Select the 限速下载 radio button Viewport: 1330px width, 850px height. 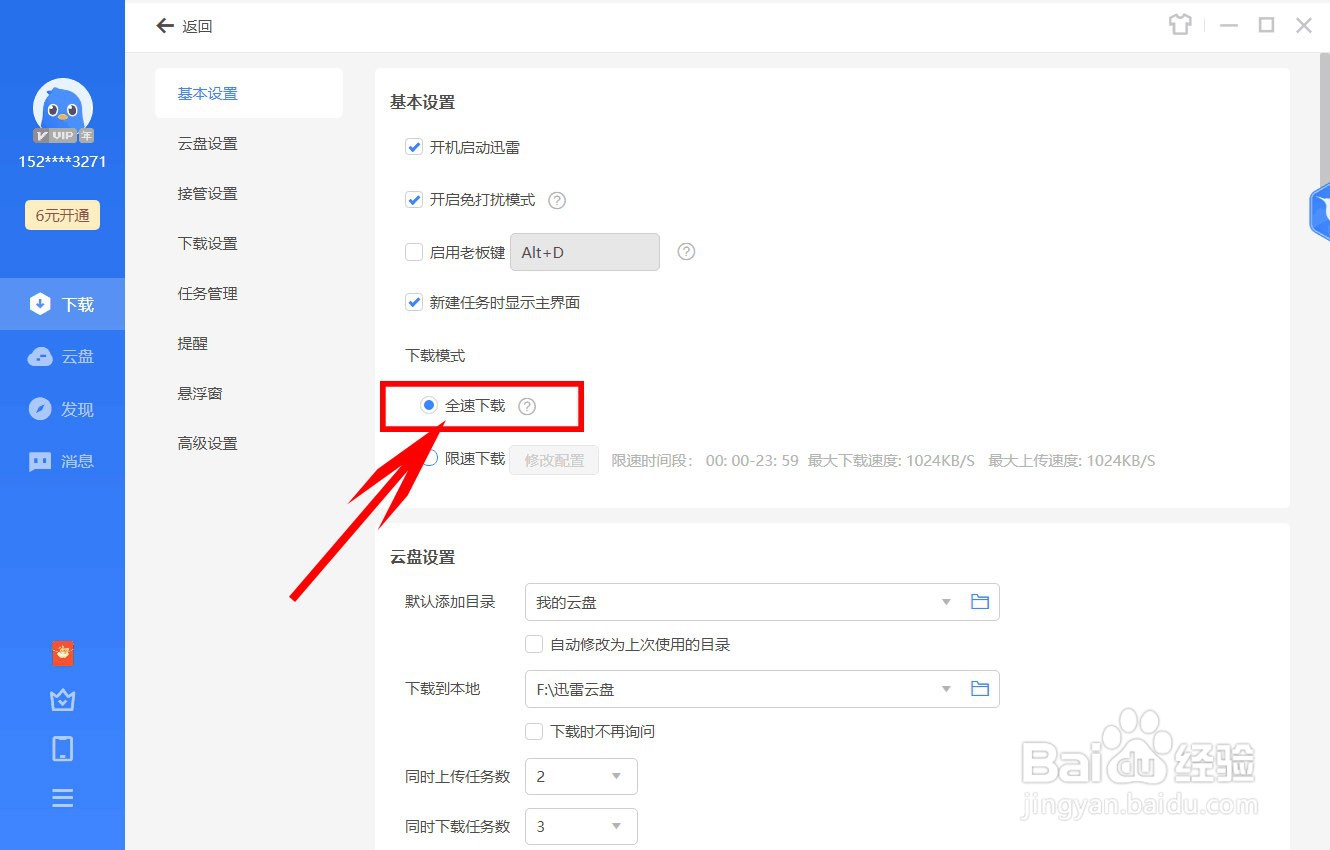[429, 459]
